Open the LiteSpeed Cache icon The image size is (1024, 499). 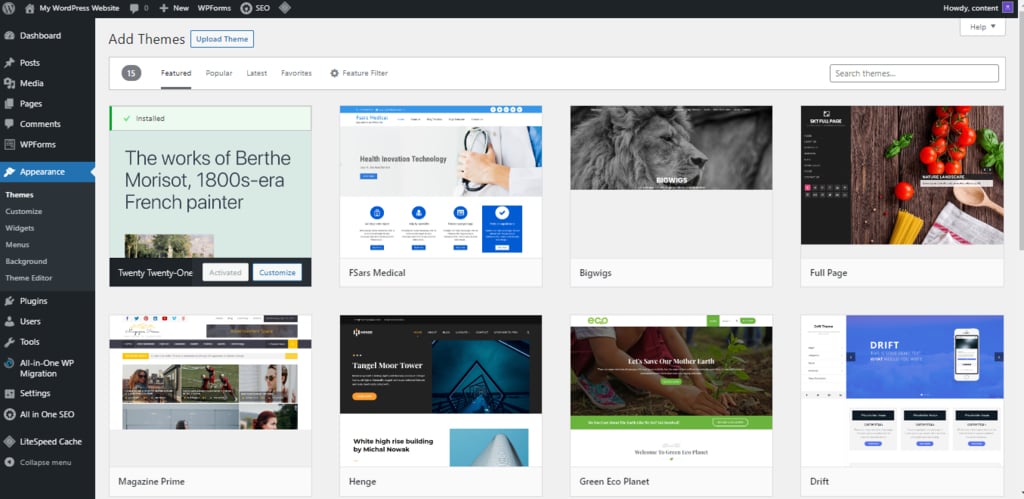point(9,441)
